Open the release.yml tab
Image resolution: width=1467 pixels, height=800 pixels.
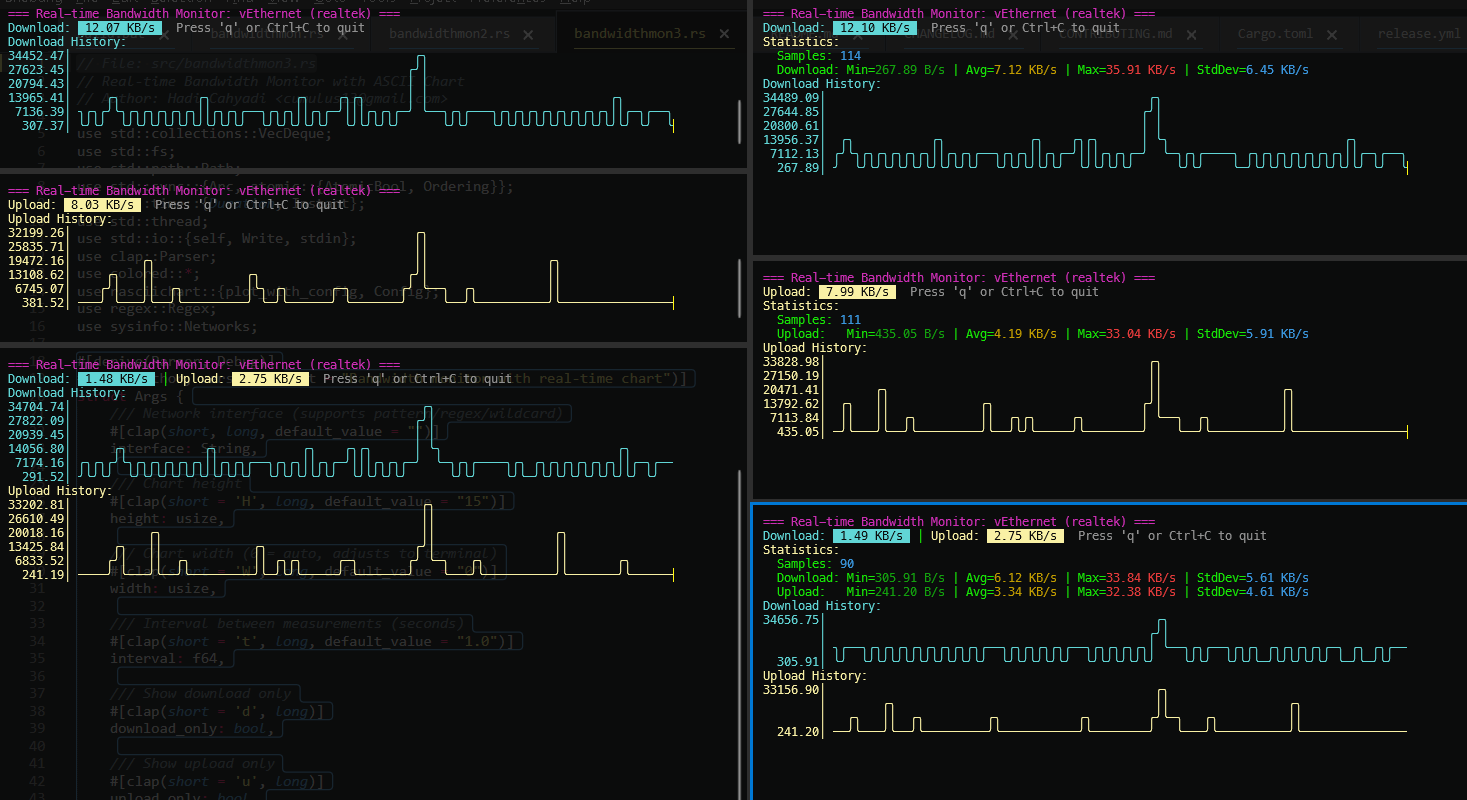[x=1418, y=34]
